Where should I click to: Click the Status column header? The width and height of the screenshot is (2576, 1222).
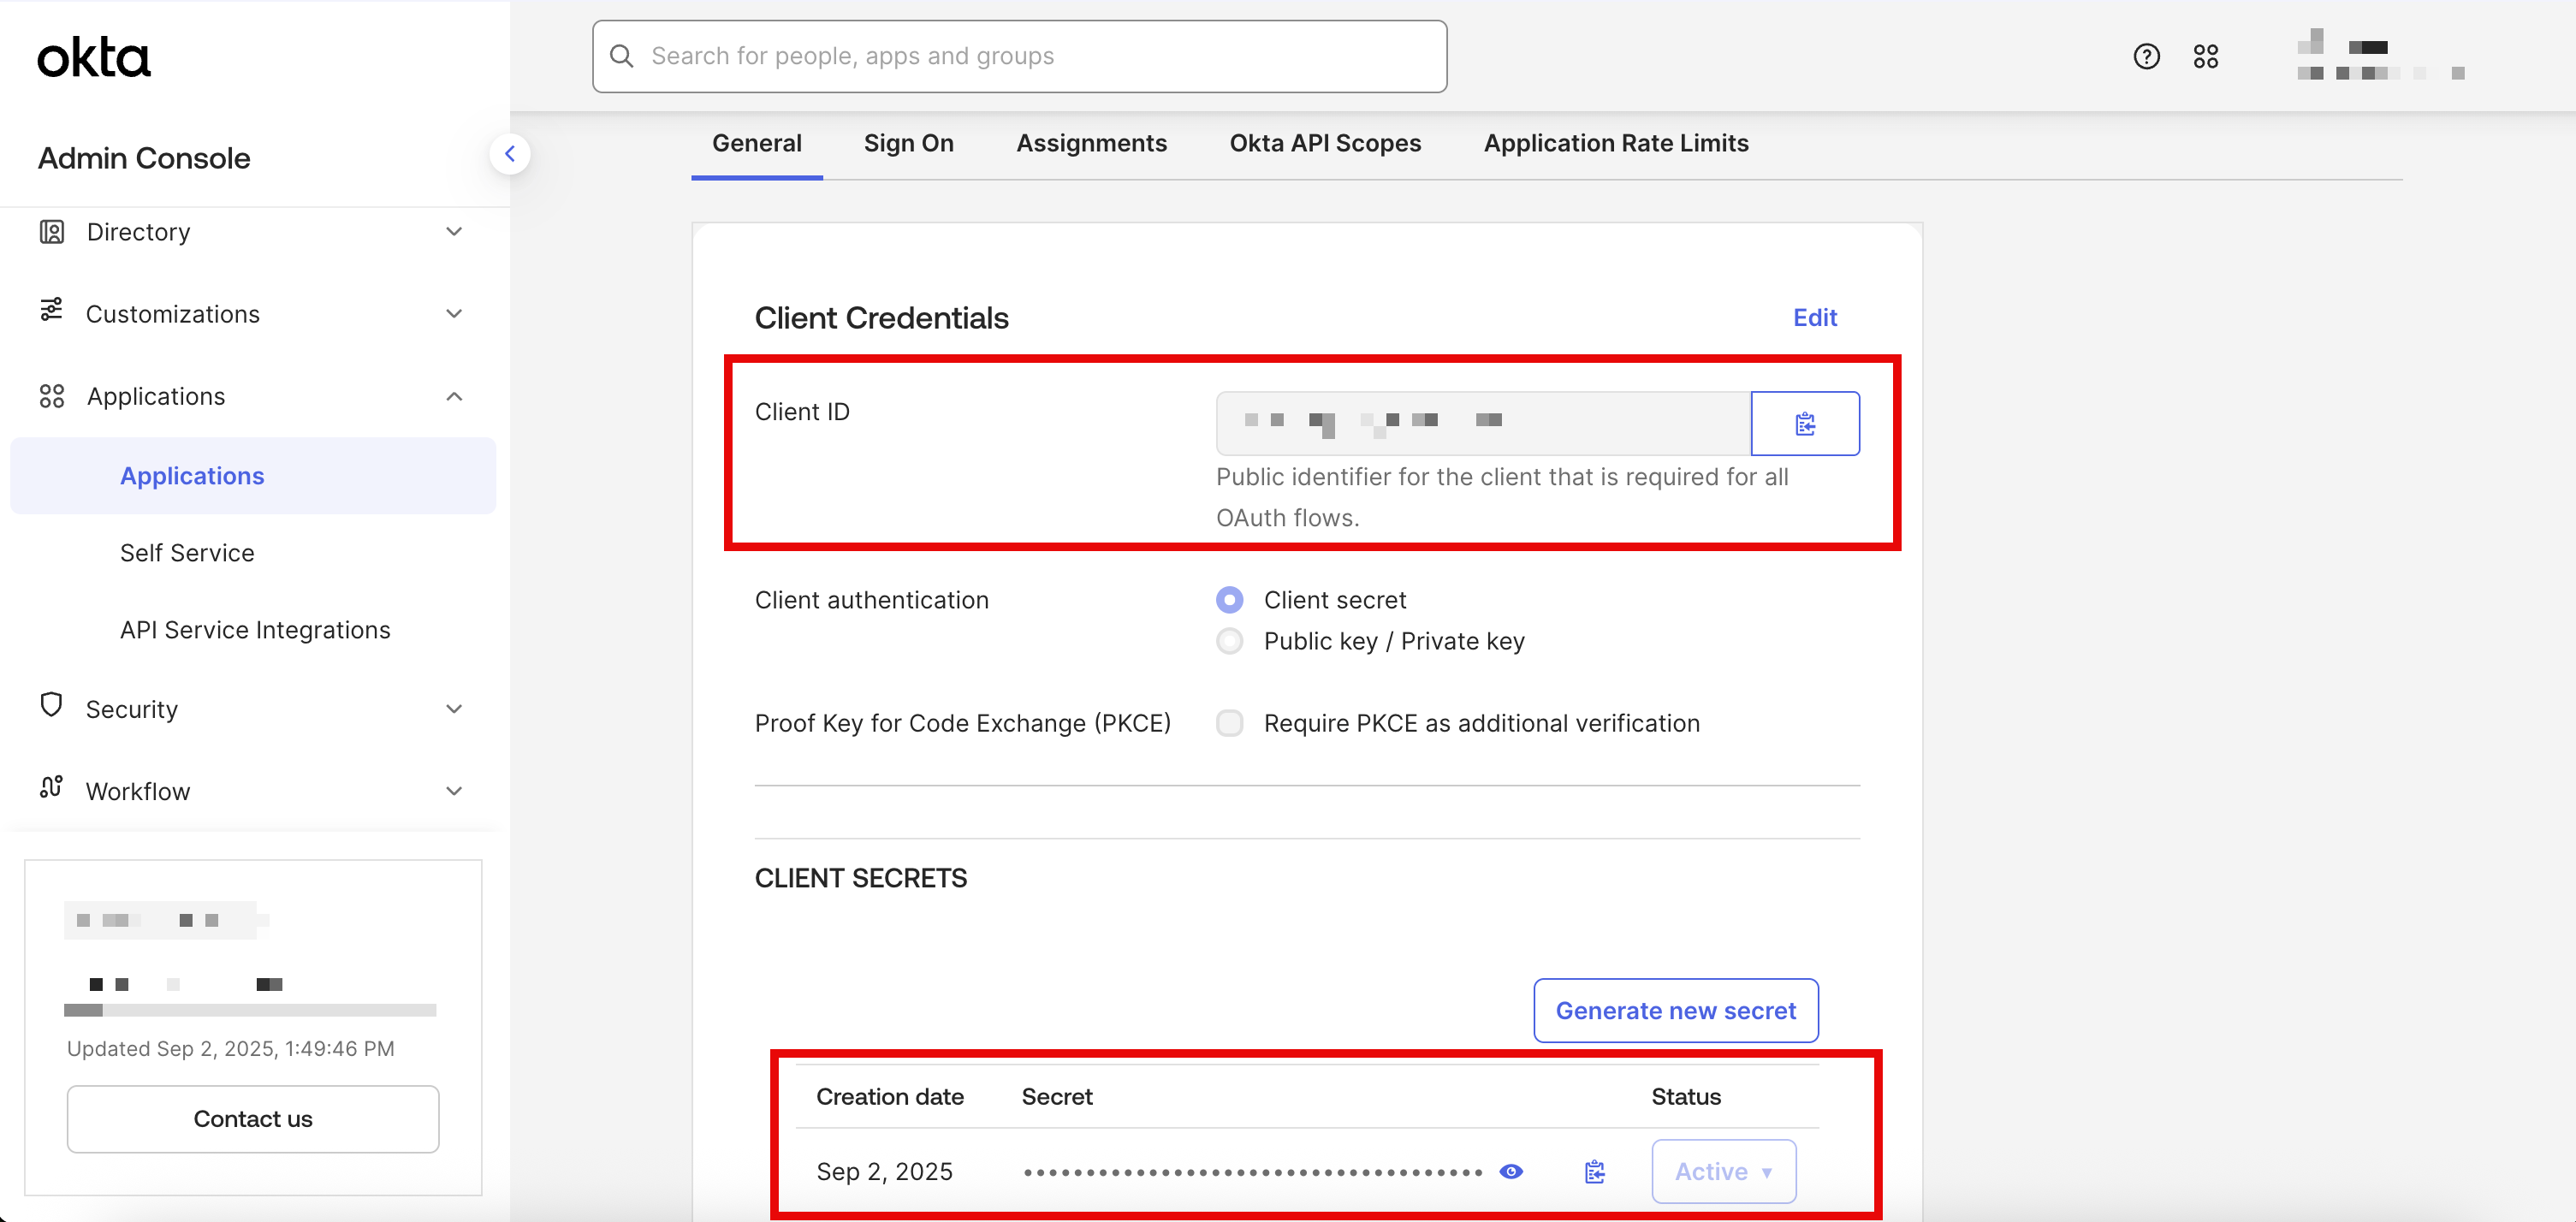tap(1686, 1097)
